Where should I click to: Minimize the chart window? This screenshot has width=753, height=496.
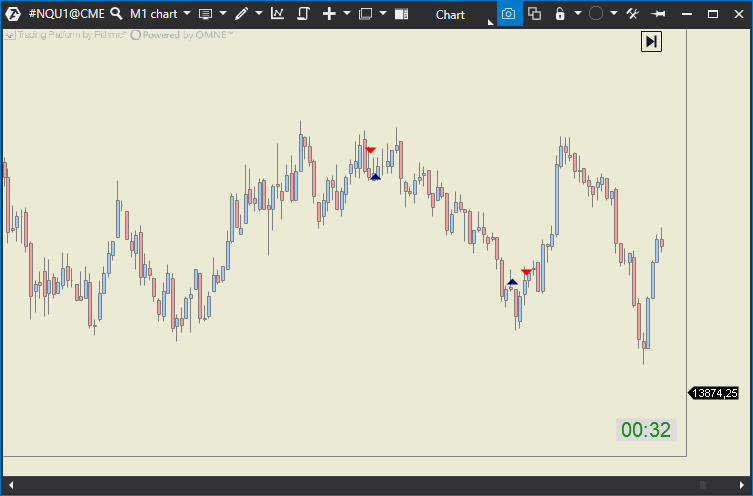(x=687, y=14)
